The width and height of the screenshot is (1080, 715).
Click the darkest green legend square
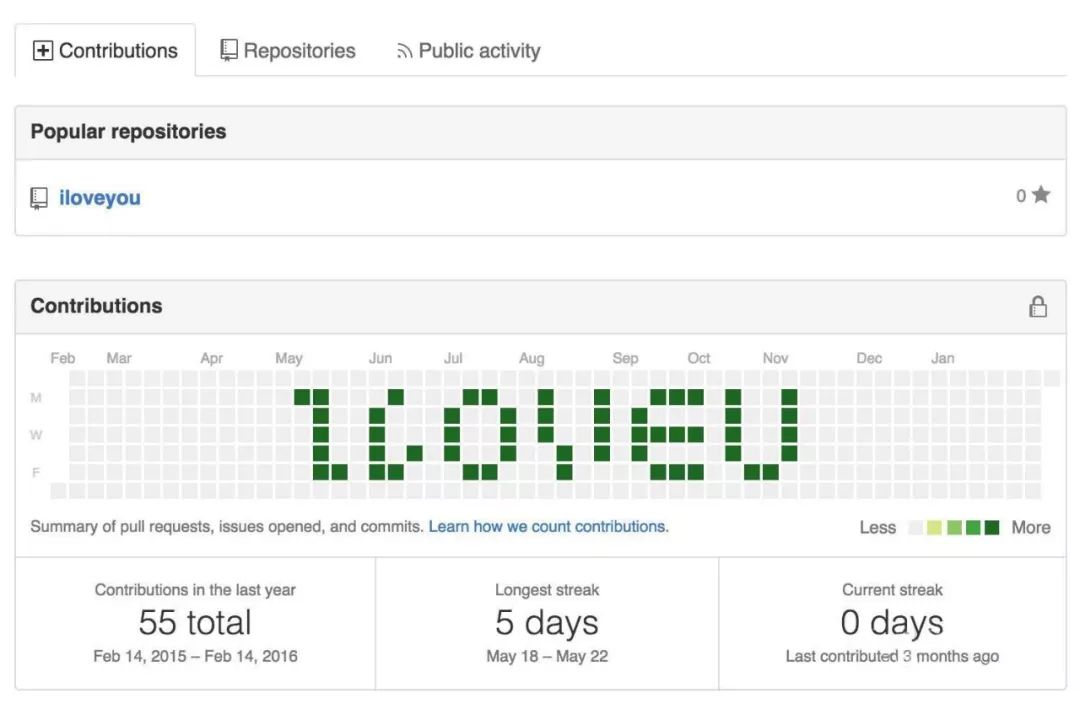pos(991,528)
